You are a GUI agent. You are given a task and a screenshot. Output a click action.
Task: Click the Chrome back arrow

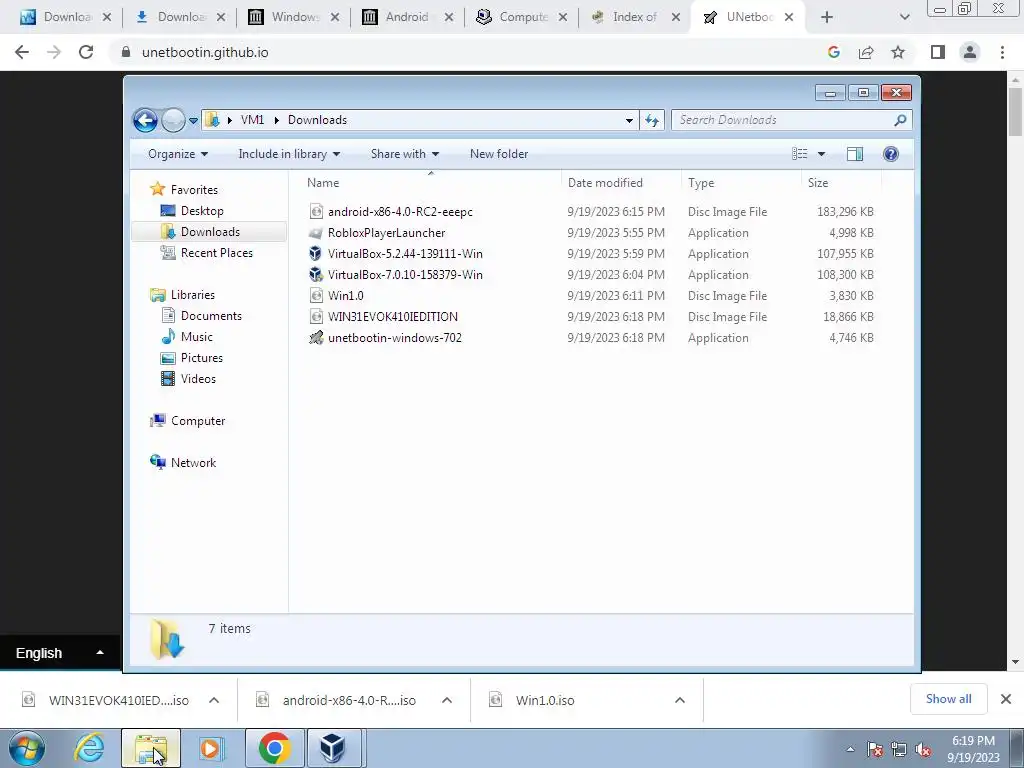(x=22, y=52)
